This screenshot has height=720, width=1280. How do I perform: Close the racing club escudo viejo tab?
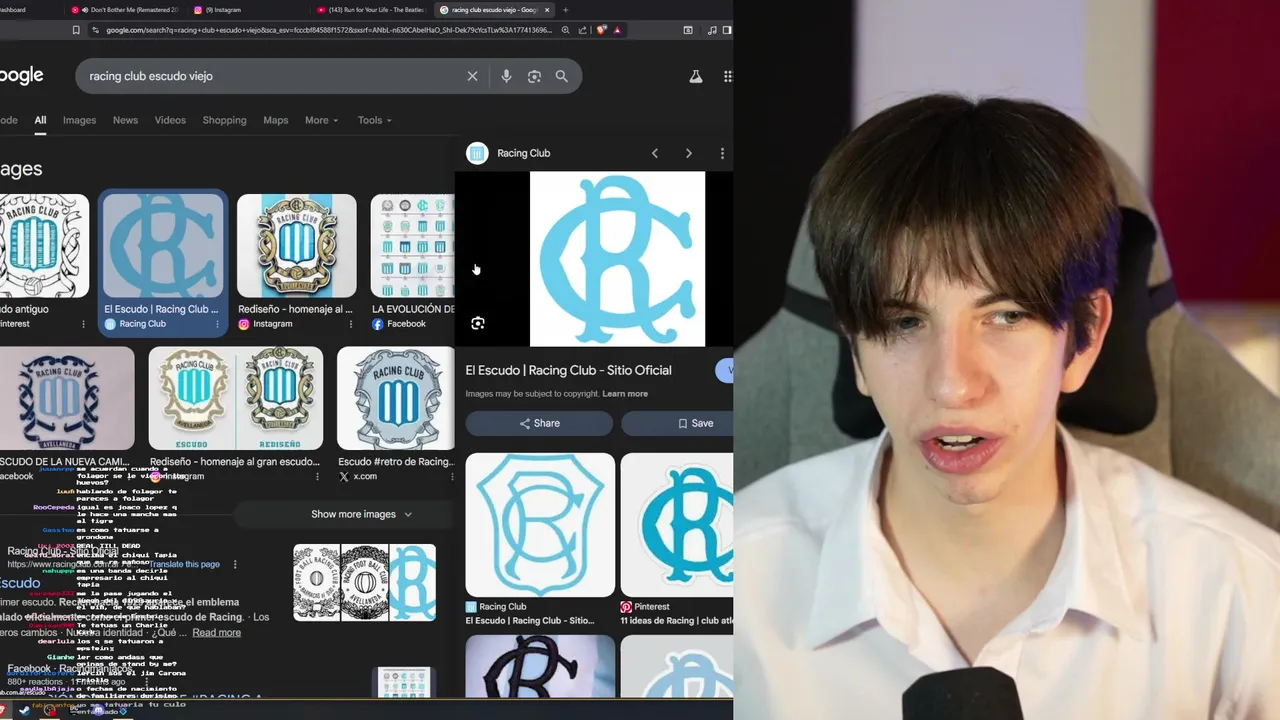(x=547, y=10)
